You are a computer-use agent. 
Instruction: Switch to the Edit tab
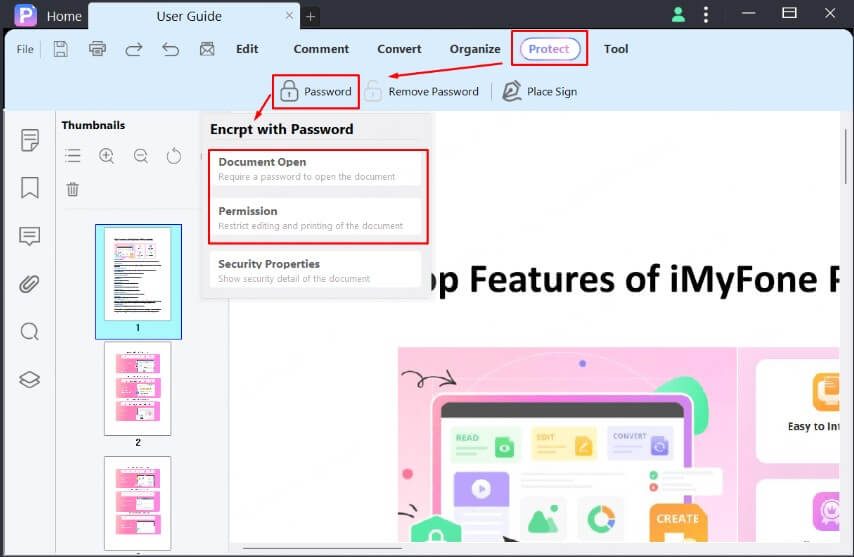tap(247, 49)
